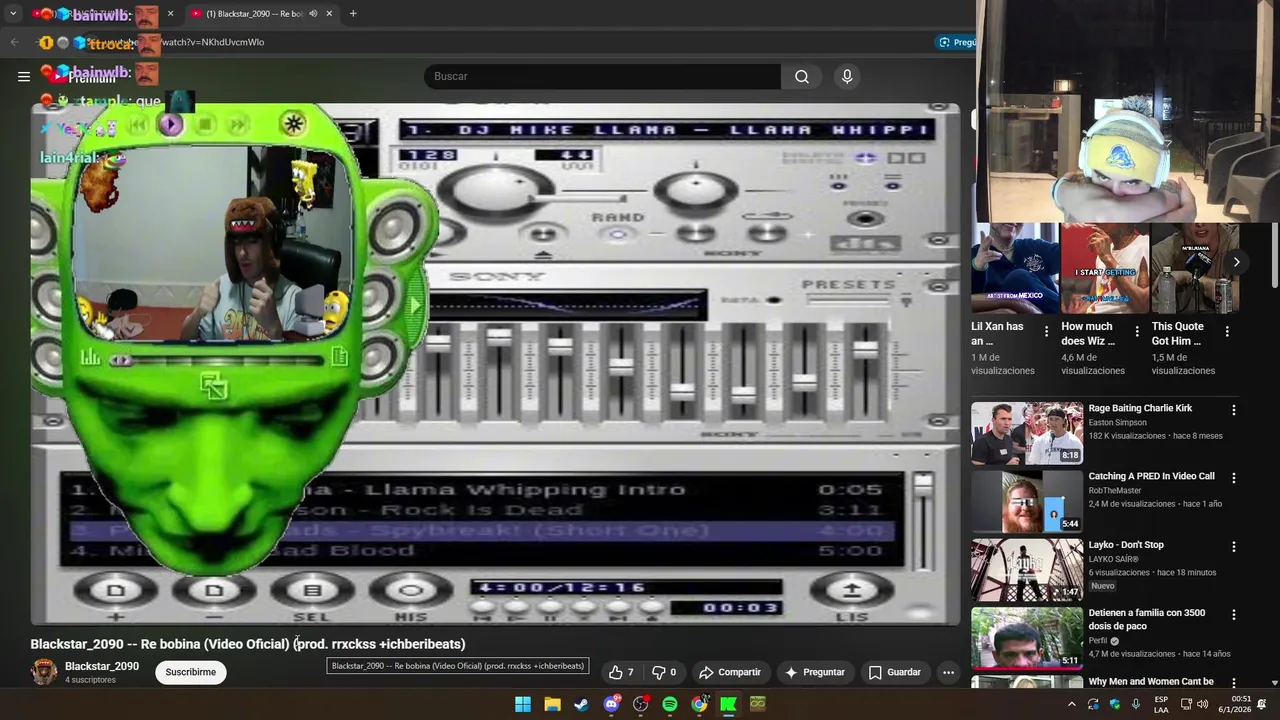The height and width of the screenshot is (720, 1280).
Task: Open the Easton Simpson channel name
Action: pyautogui.click(x=1117, y=423)
